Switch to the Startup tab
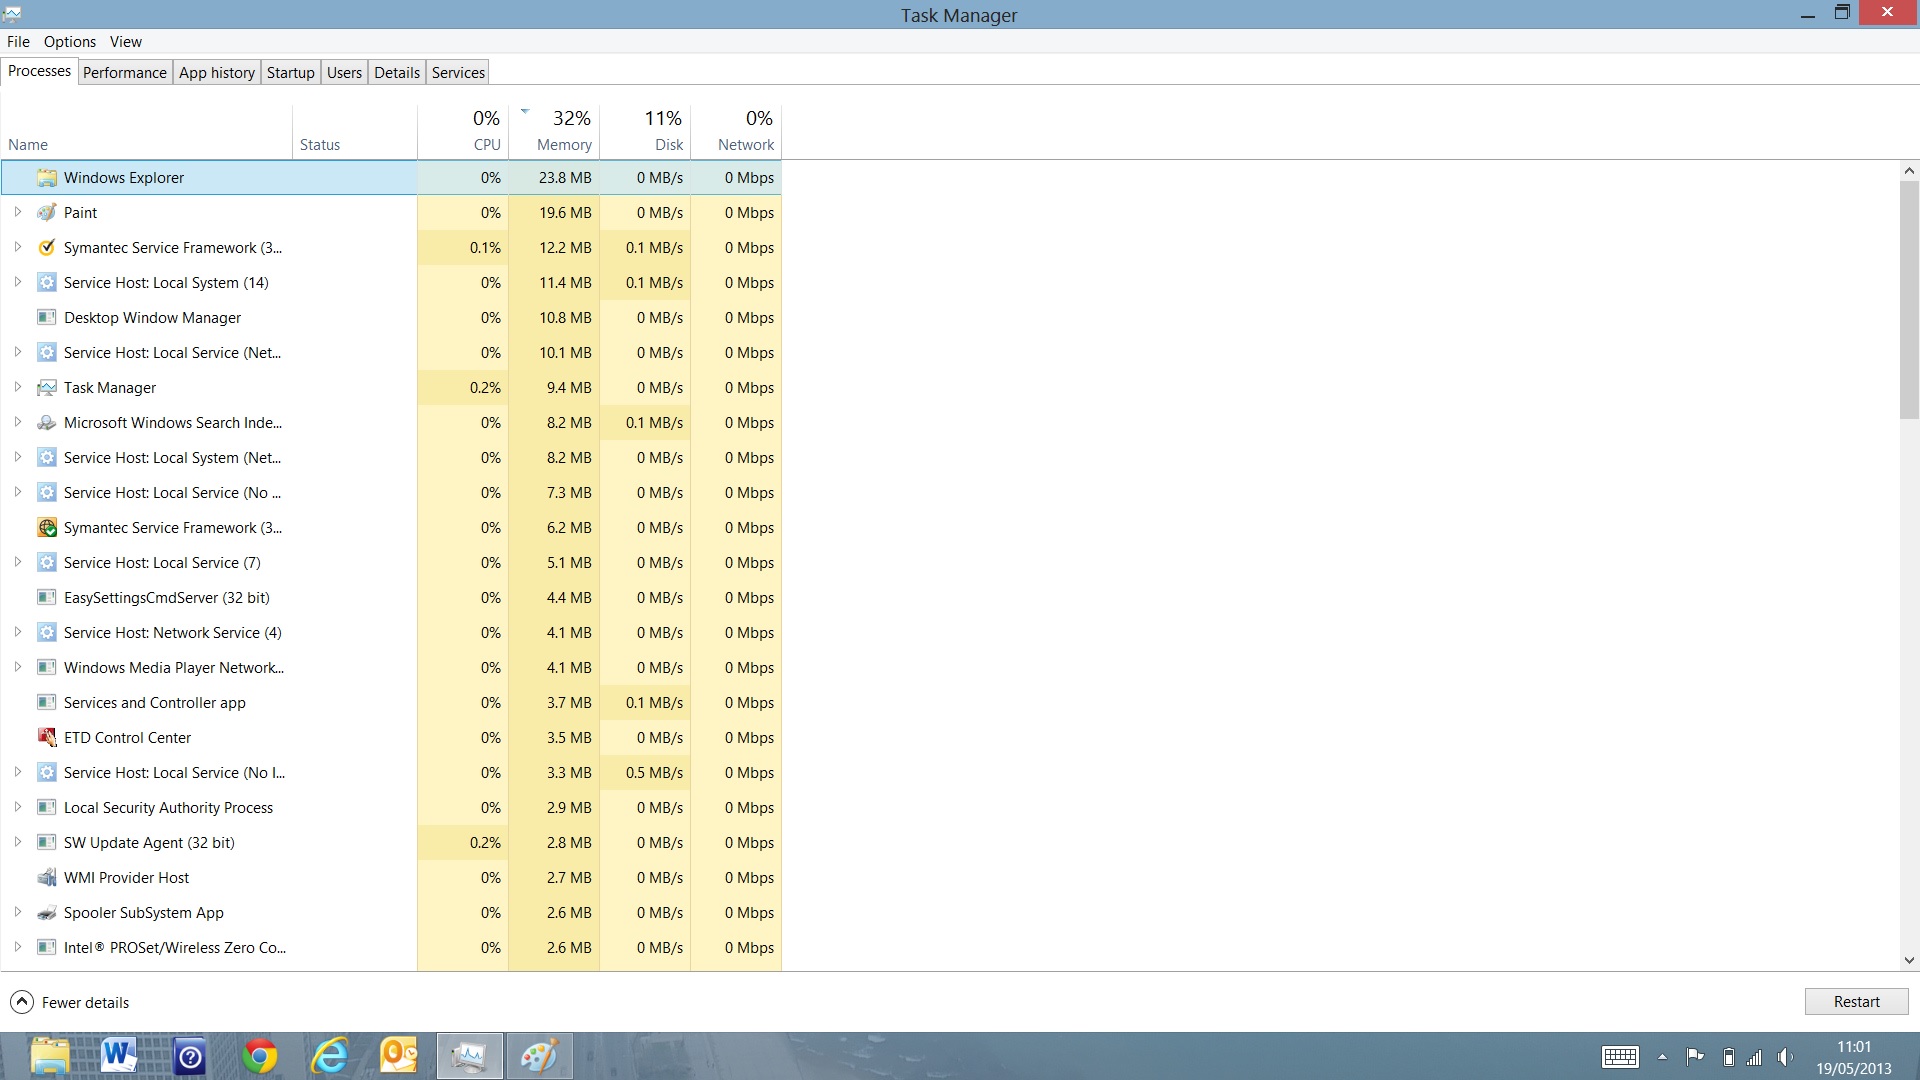Viewport: 1920px width, 1080px height. point(291,73)
